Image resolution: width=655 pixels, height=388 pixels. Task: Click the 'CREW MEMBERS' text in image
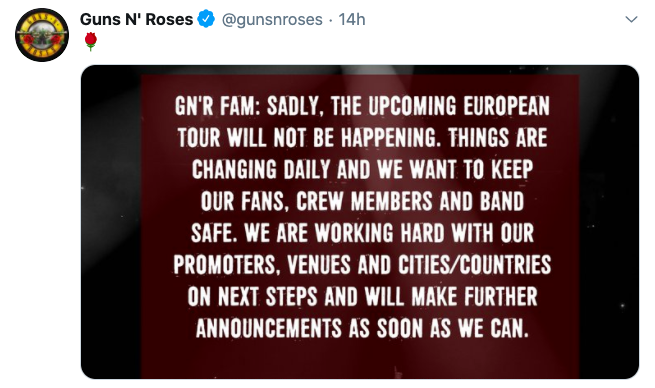coord(364,202)
